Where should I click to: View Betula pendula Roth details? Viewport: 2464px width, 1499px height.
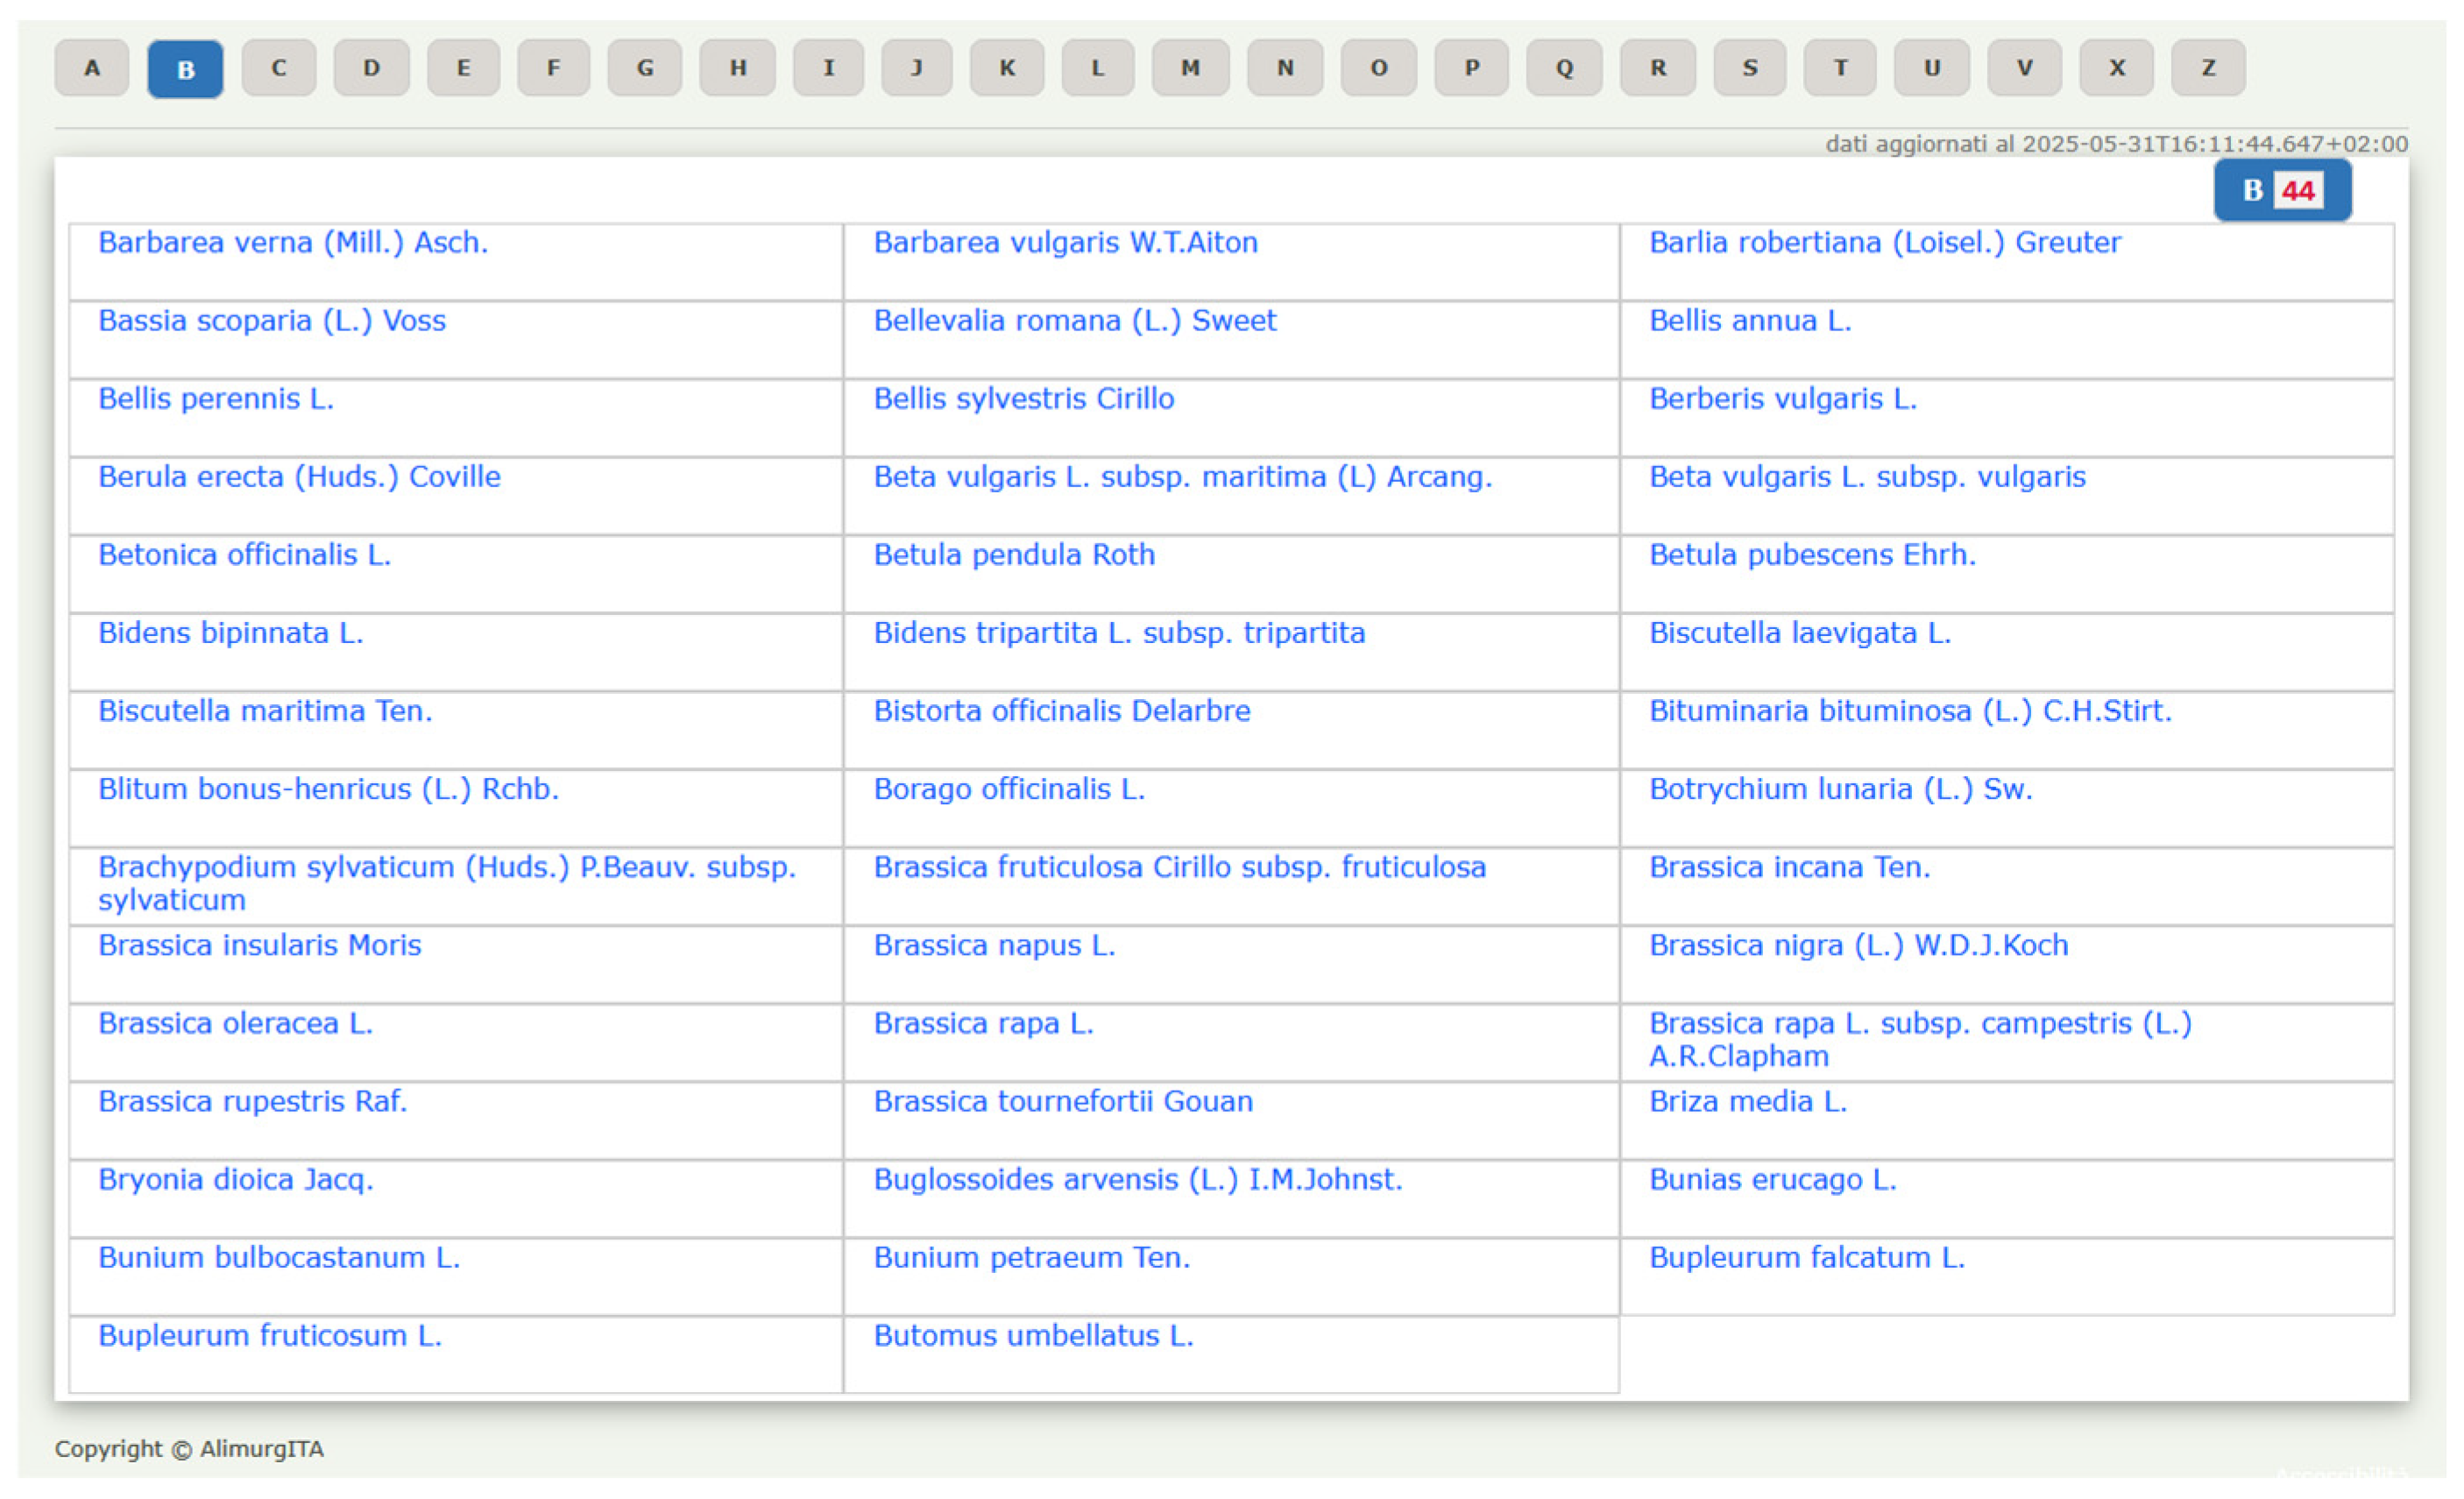[x=1013, y=554]
